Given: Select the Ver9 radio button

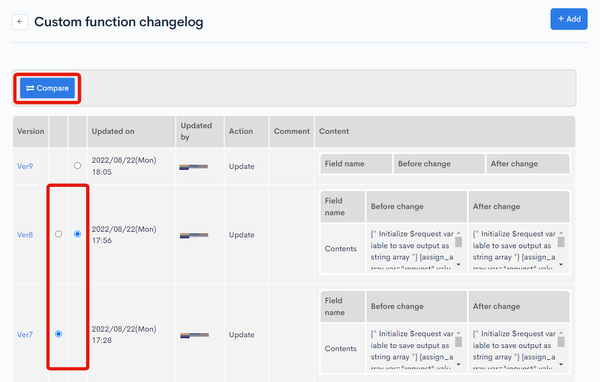Looking at the screenshot, I should click(77, 166).
